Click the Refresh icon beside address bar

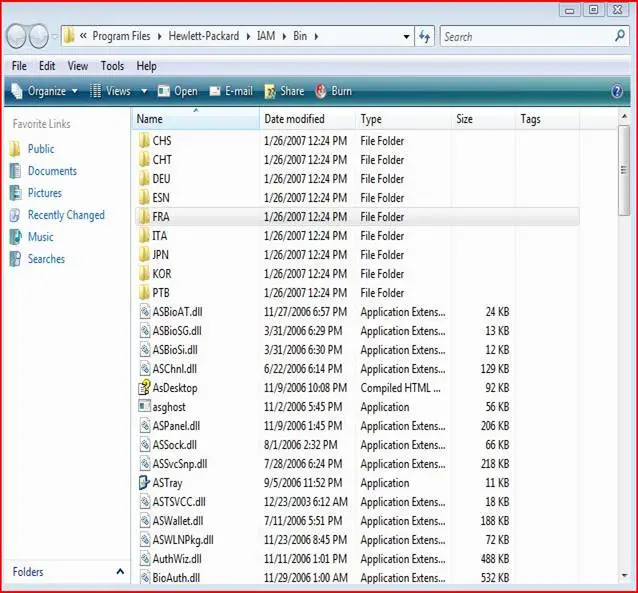click(x=425, y=36)
